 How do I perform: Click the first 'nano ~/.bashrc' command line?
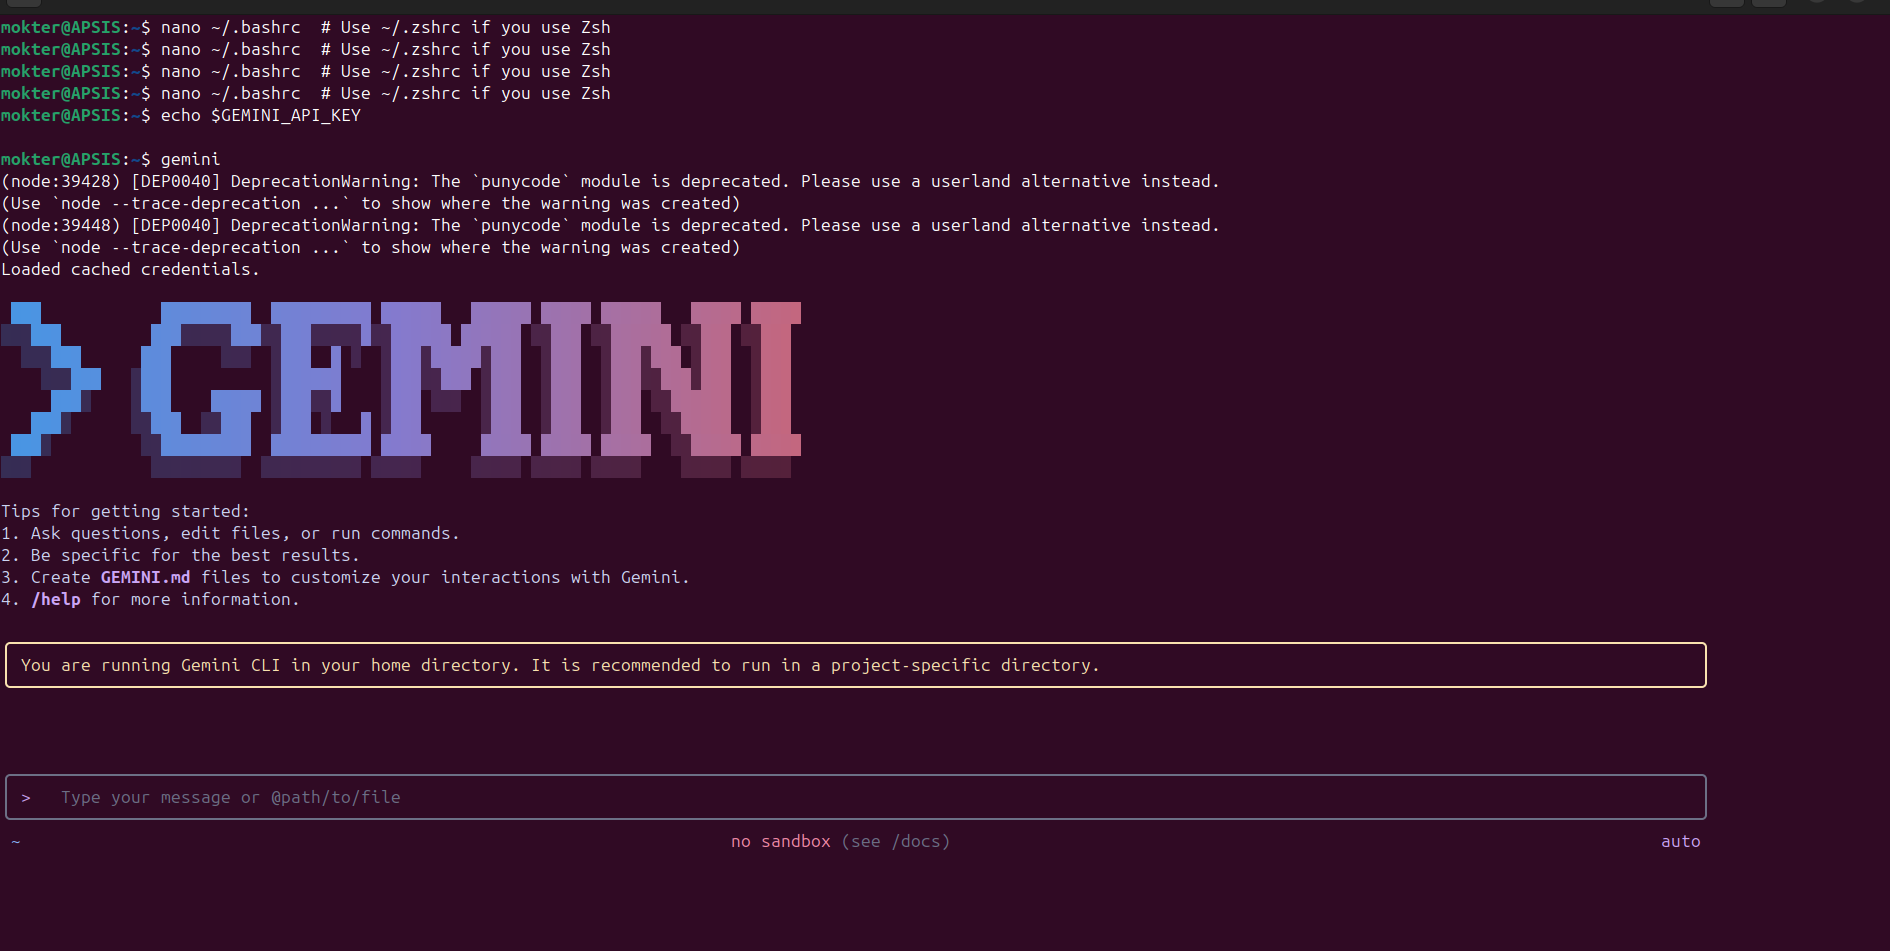click(230, 27)
